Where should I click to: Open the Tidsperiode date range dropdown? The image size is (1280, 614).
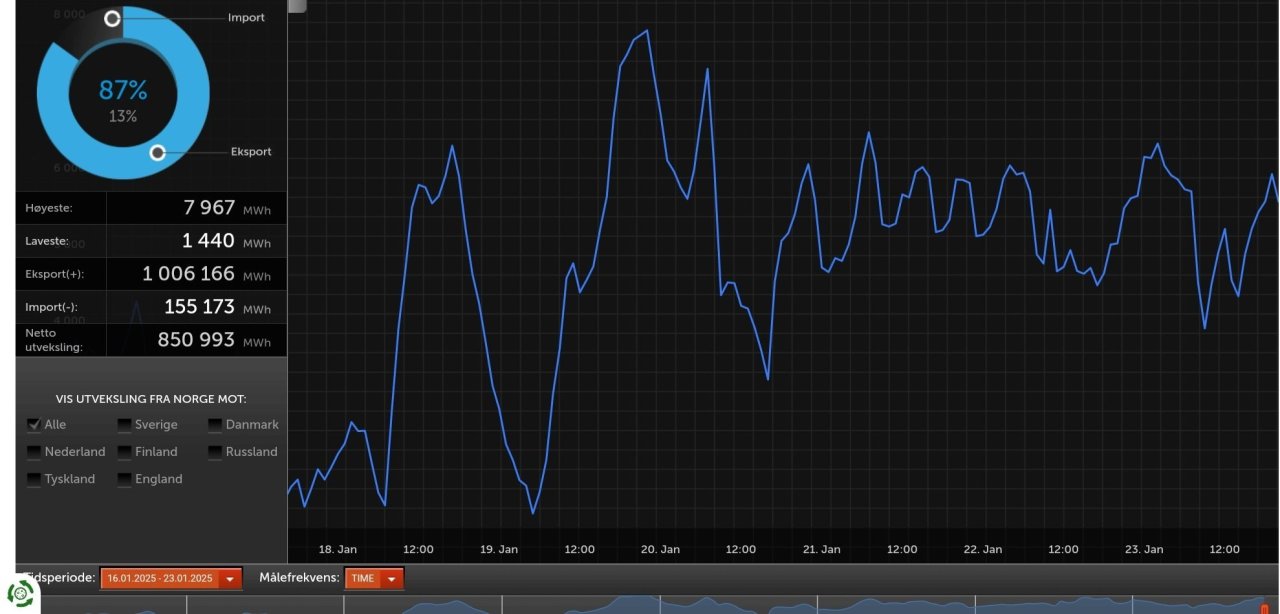tap(172, 578)
